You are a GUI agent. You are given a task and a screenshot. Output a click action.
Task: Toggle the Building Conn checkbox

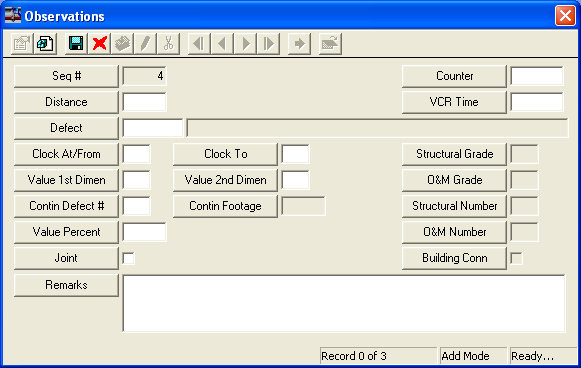pyautogui.click(x=516, y=258)
